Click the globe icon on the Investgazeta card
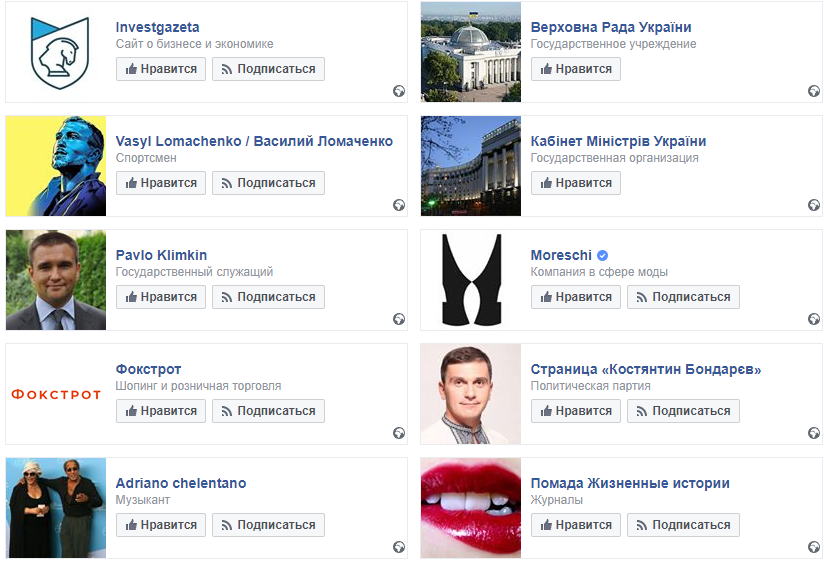The width and height of the screenshot is (824, 567). coord(399,91)
